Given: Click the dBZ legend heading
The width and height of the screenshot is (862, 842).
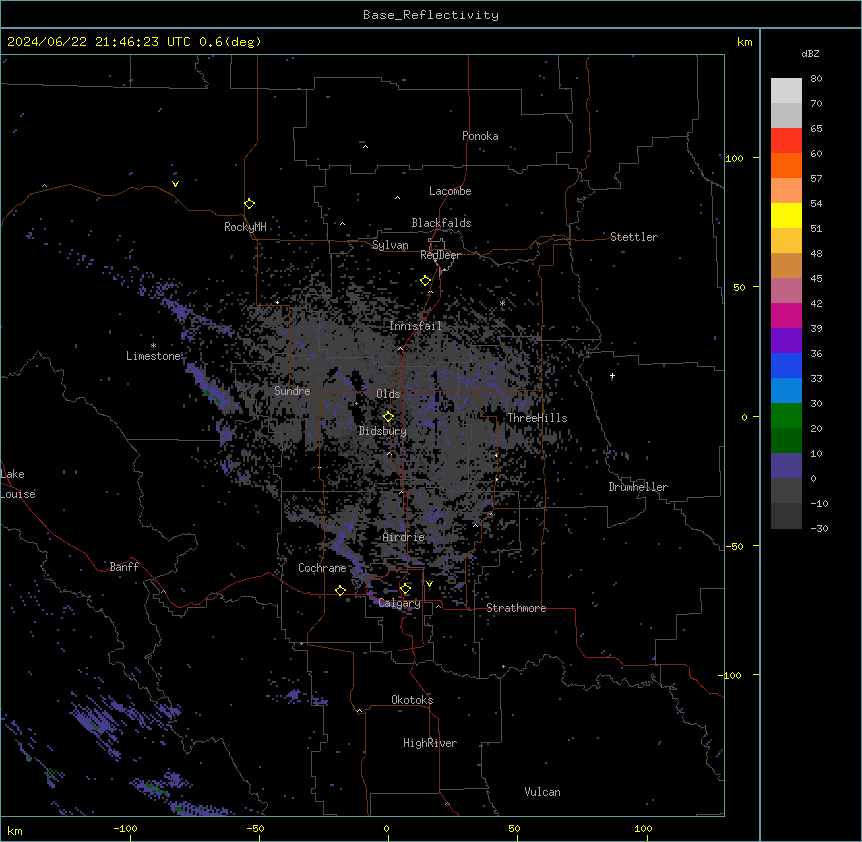Looking at the screenshot, I should [x=810, y=53].
